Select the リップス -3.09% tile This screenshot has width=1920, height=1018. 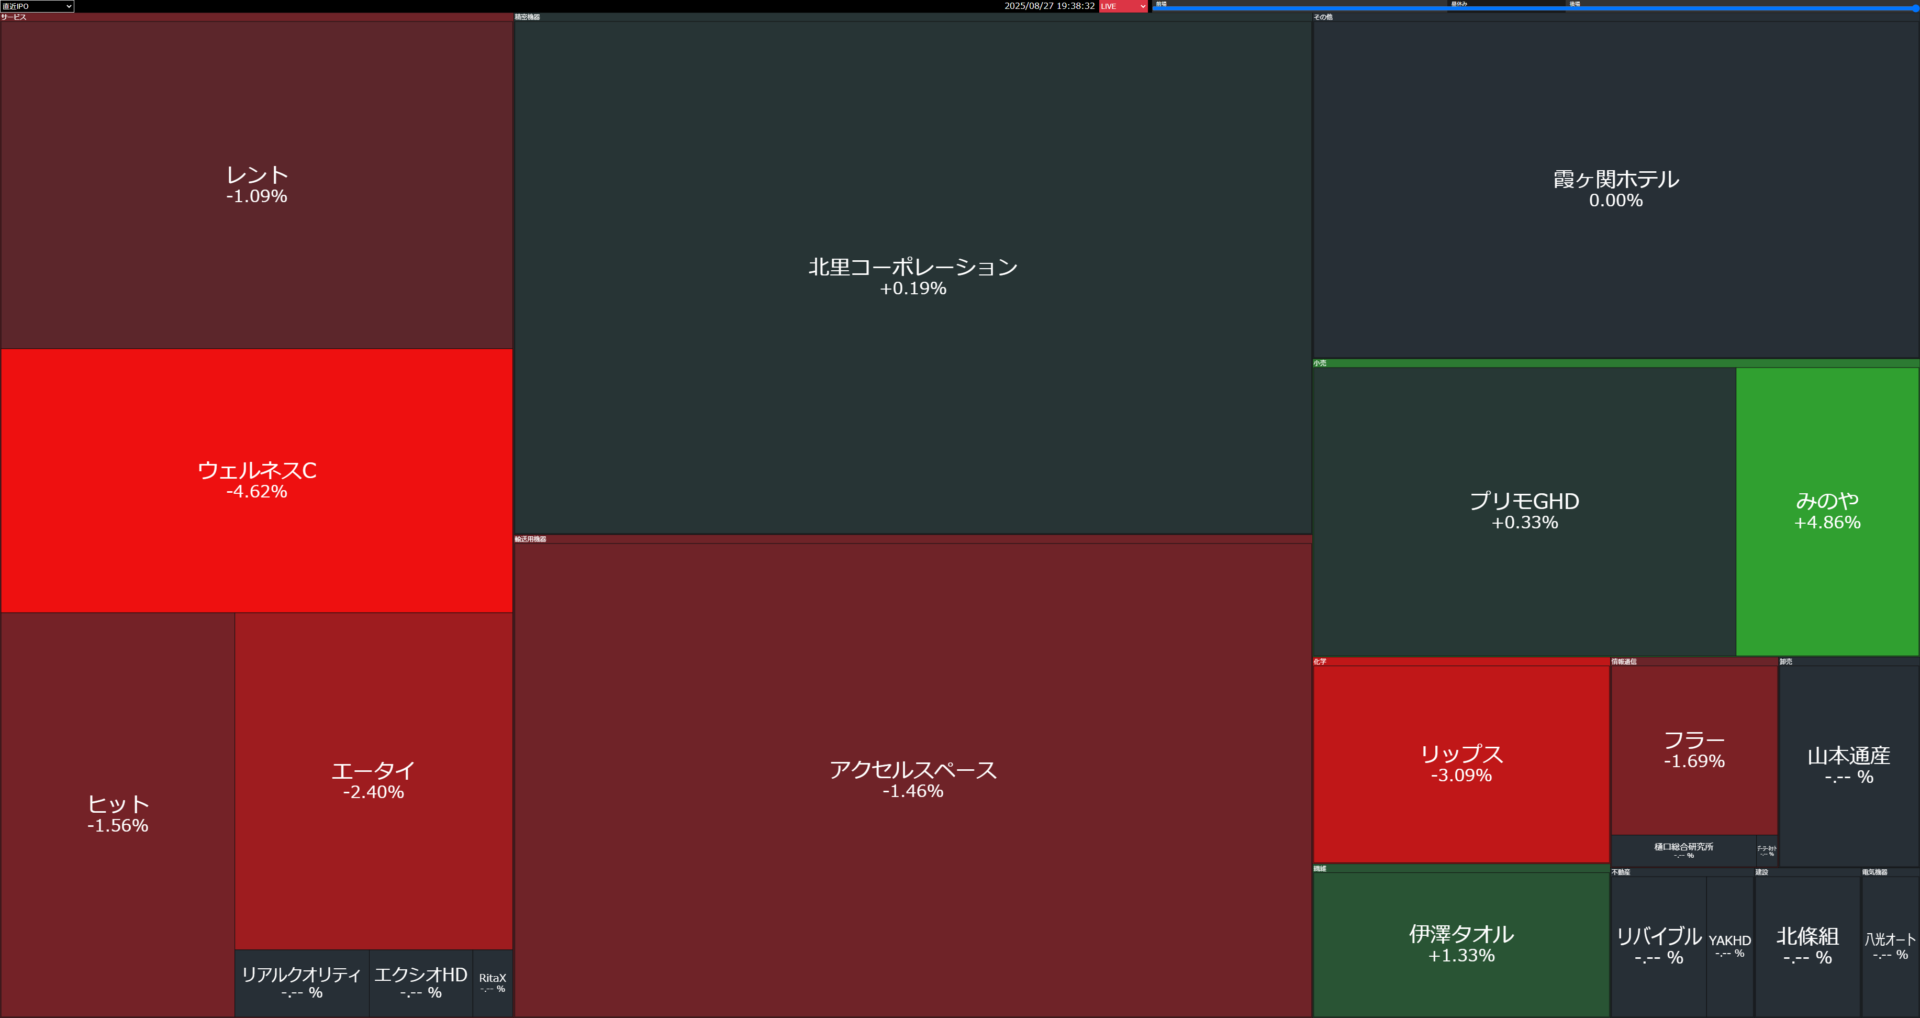[1461, 764]
